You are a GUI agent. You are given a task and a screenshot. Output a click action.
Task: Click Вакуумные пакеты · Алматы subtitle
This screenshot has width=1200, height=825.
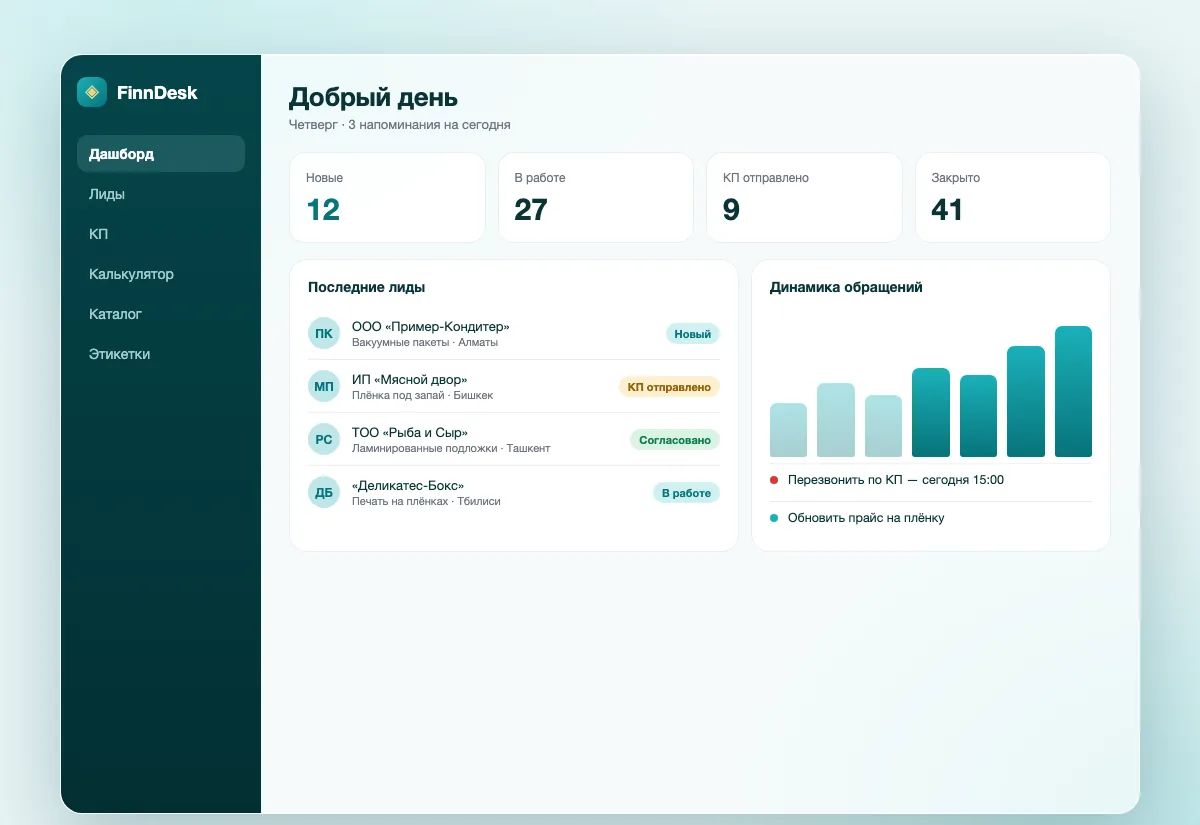coord(425,342)
